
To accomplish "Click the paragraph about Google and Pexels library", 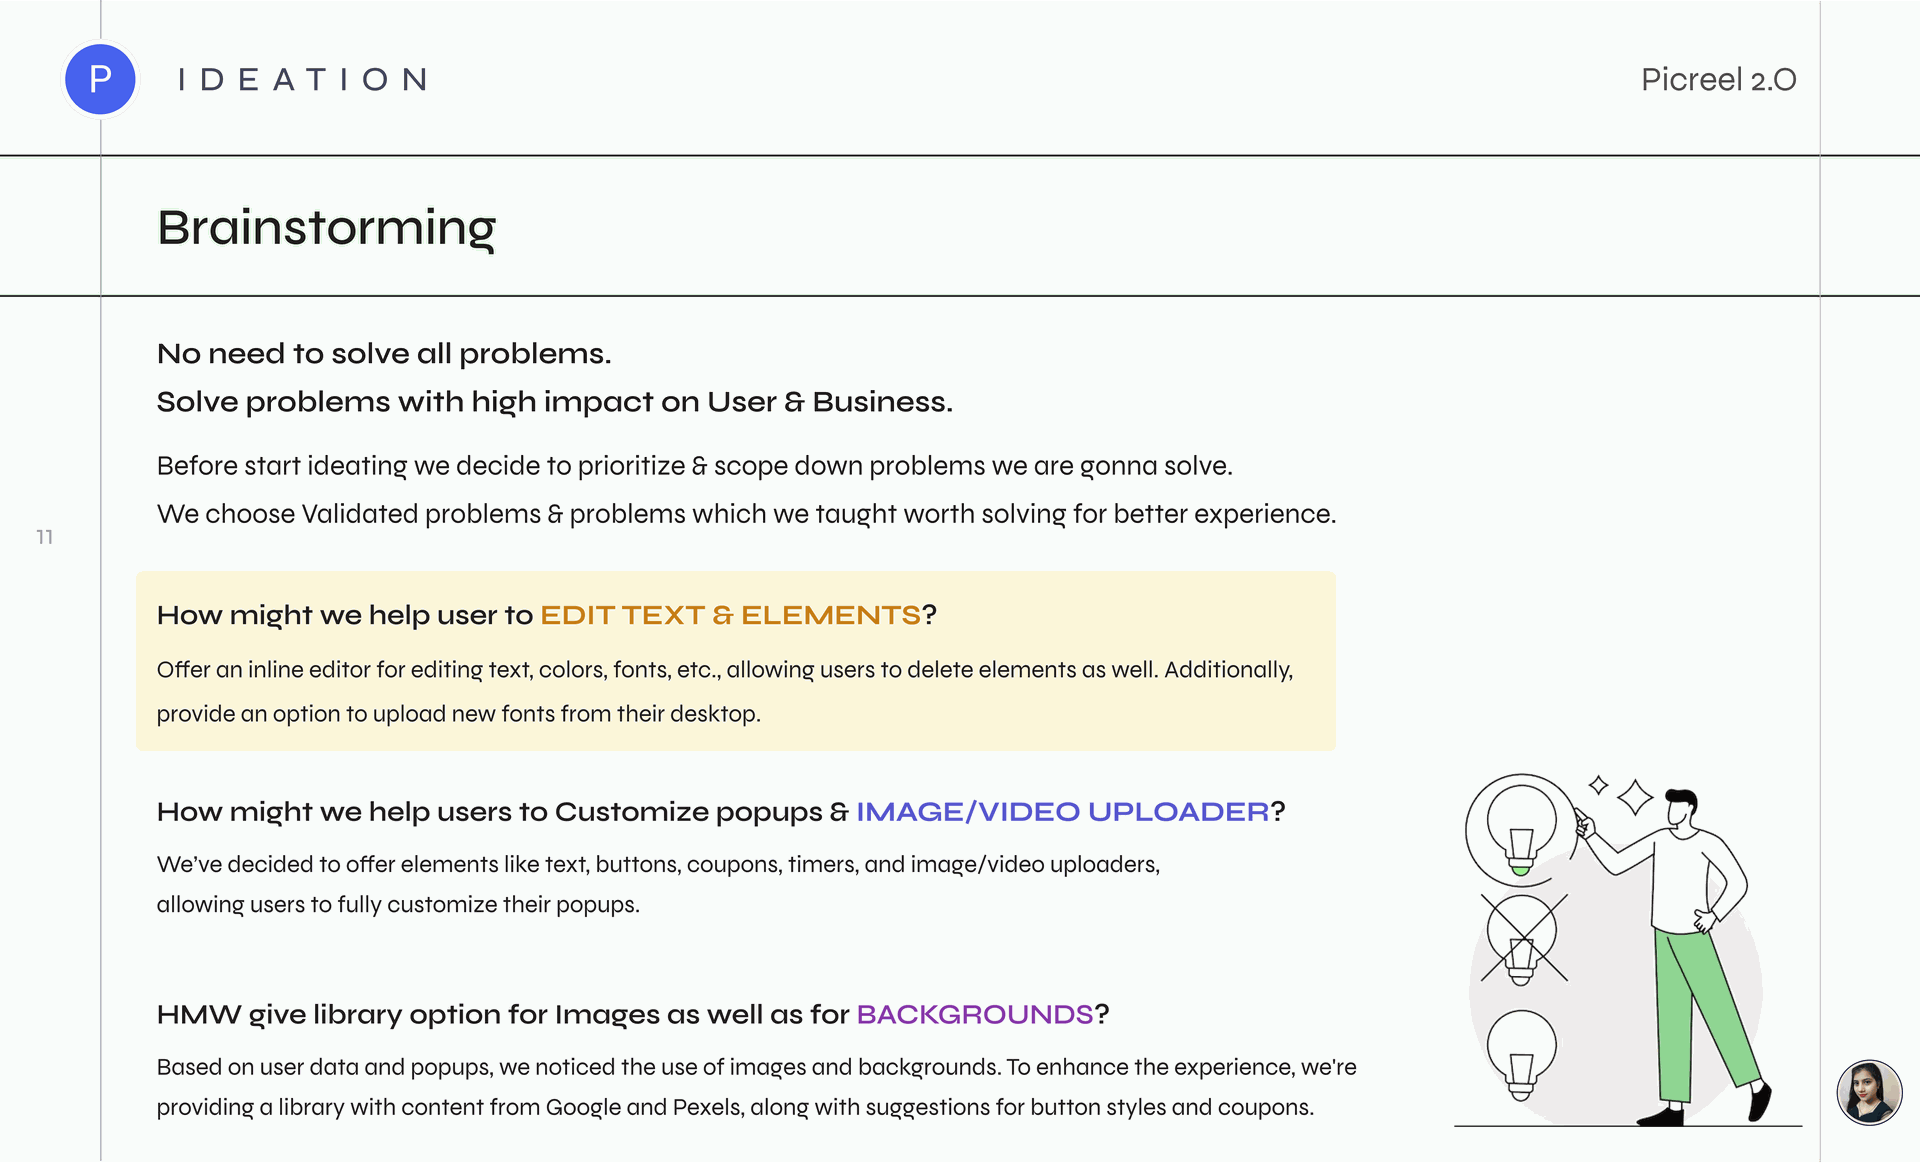I will point(756,1087).
